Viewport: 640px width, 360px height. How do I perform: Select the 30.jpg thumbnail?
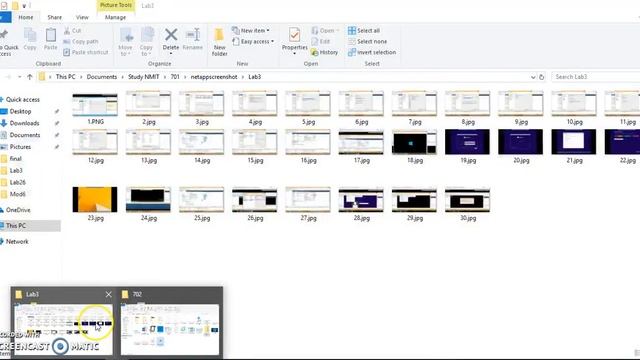tap(467, 200)
